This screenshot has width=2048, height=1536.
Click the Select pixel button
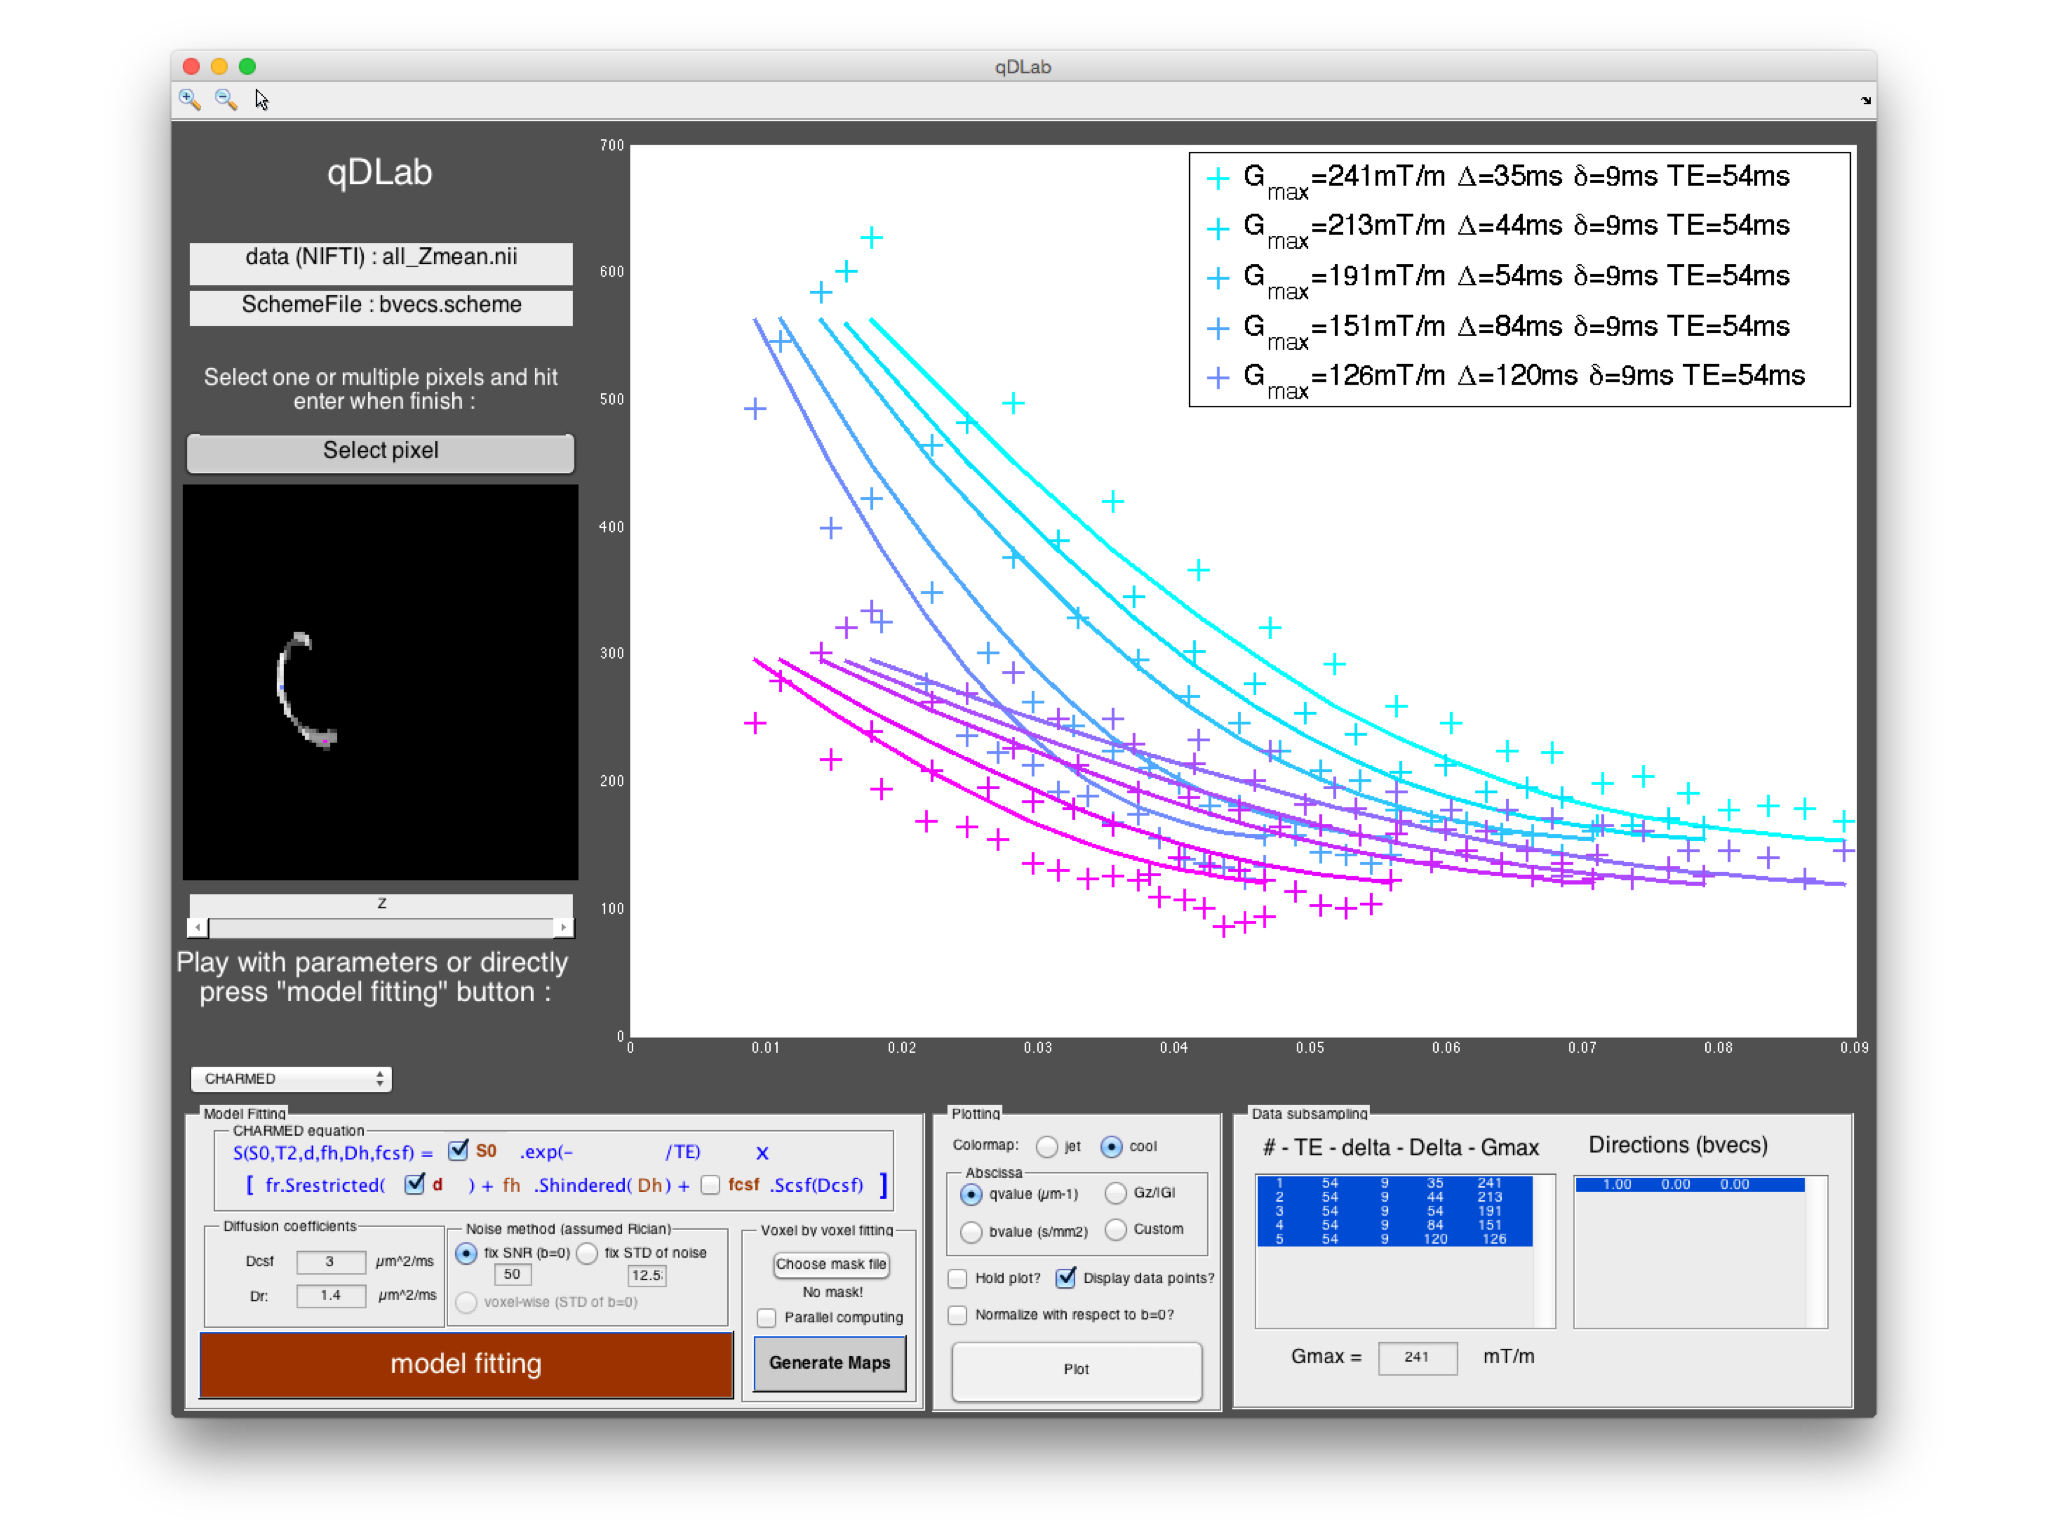[x=380, y=451]
